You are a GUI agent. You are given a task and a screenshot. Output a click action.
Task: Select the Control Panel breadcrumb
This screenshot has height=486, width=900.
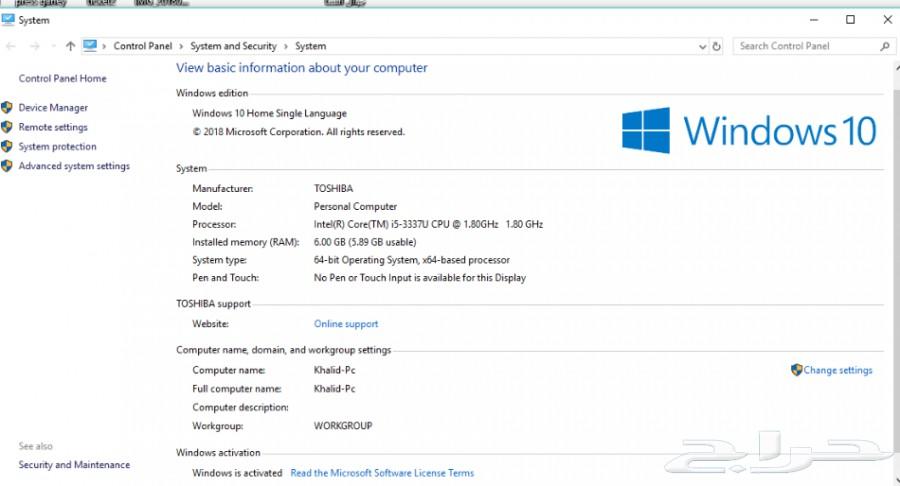click(143, 46)
